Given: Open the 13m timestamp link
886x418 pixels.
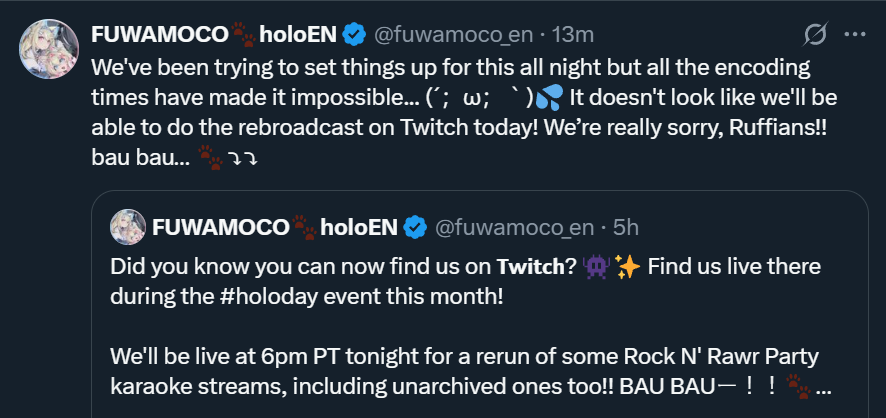Looking at the screenshot, I should [x=574, y=35].
